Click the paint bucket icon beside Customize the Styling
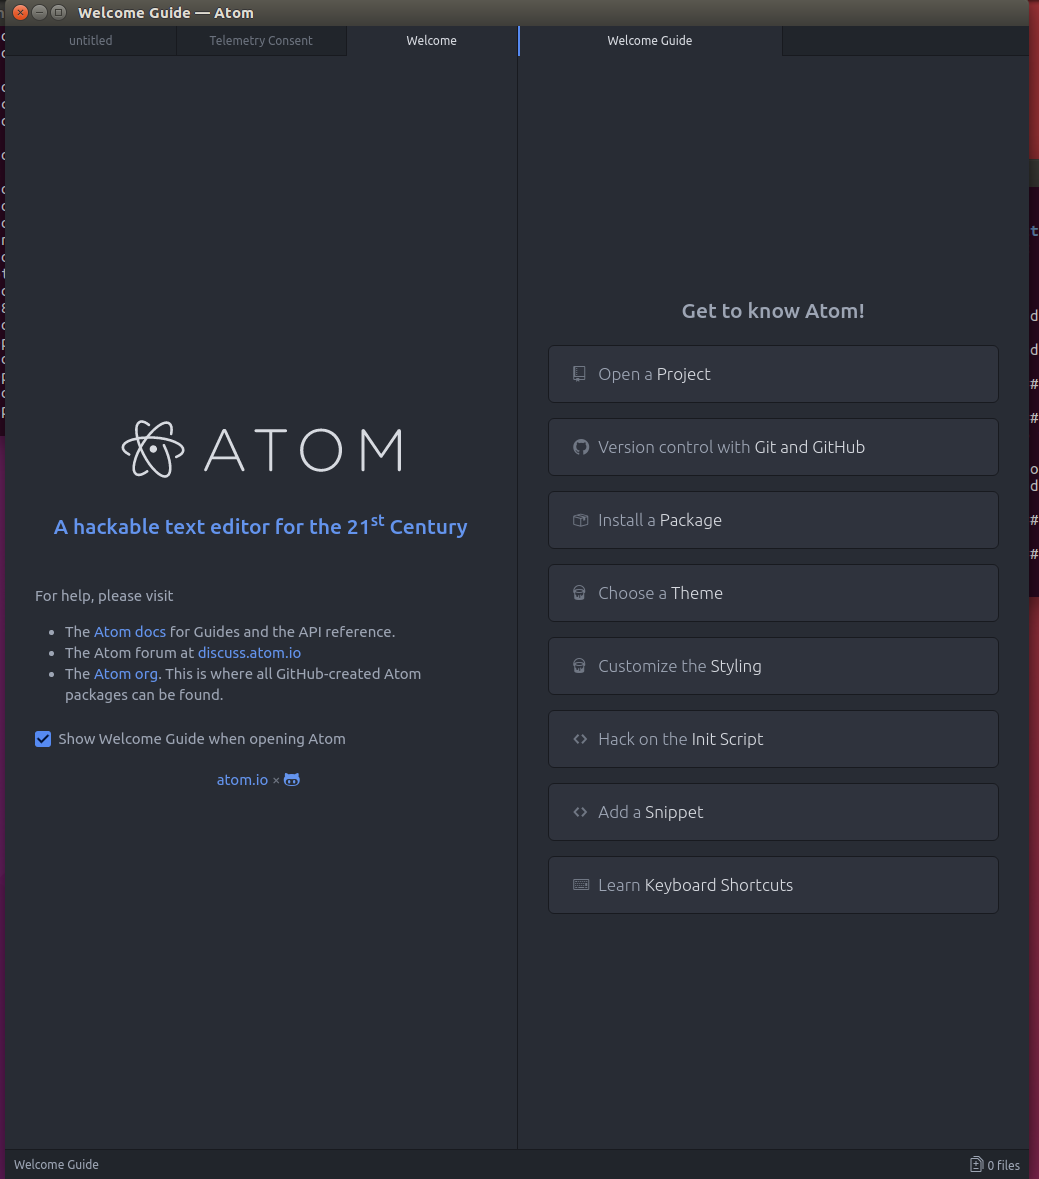Image resolution: width=1039 pixels, height=1179 pixels. (579, 665)
